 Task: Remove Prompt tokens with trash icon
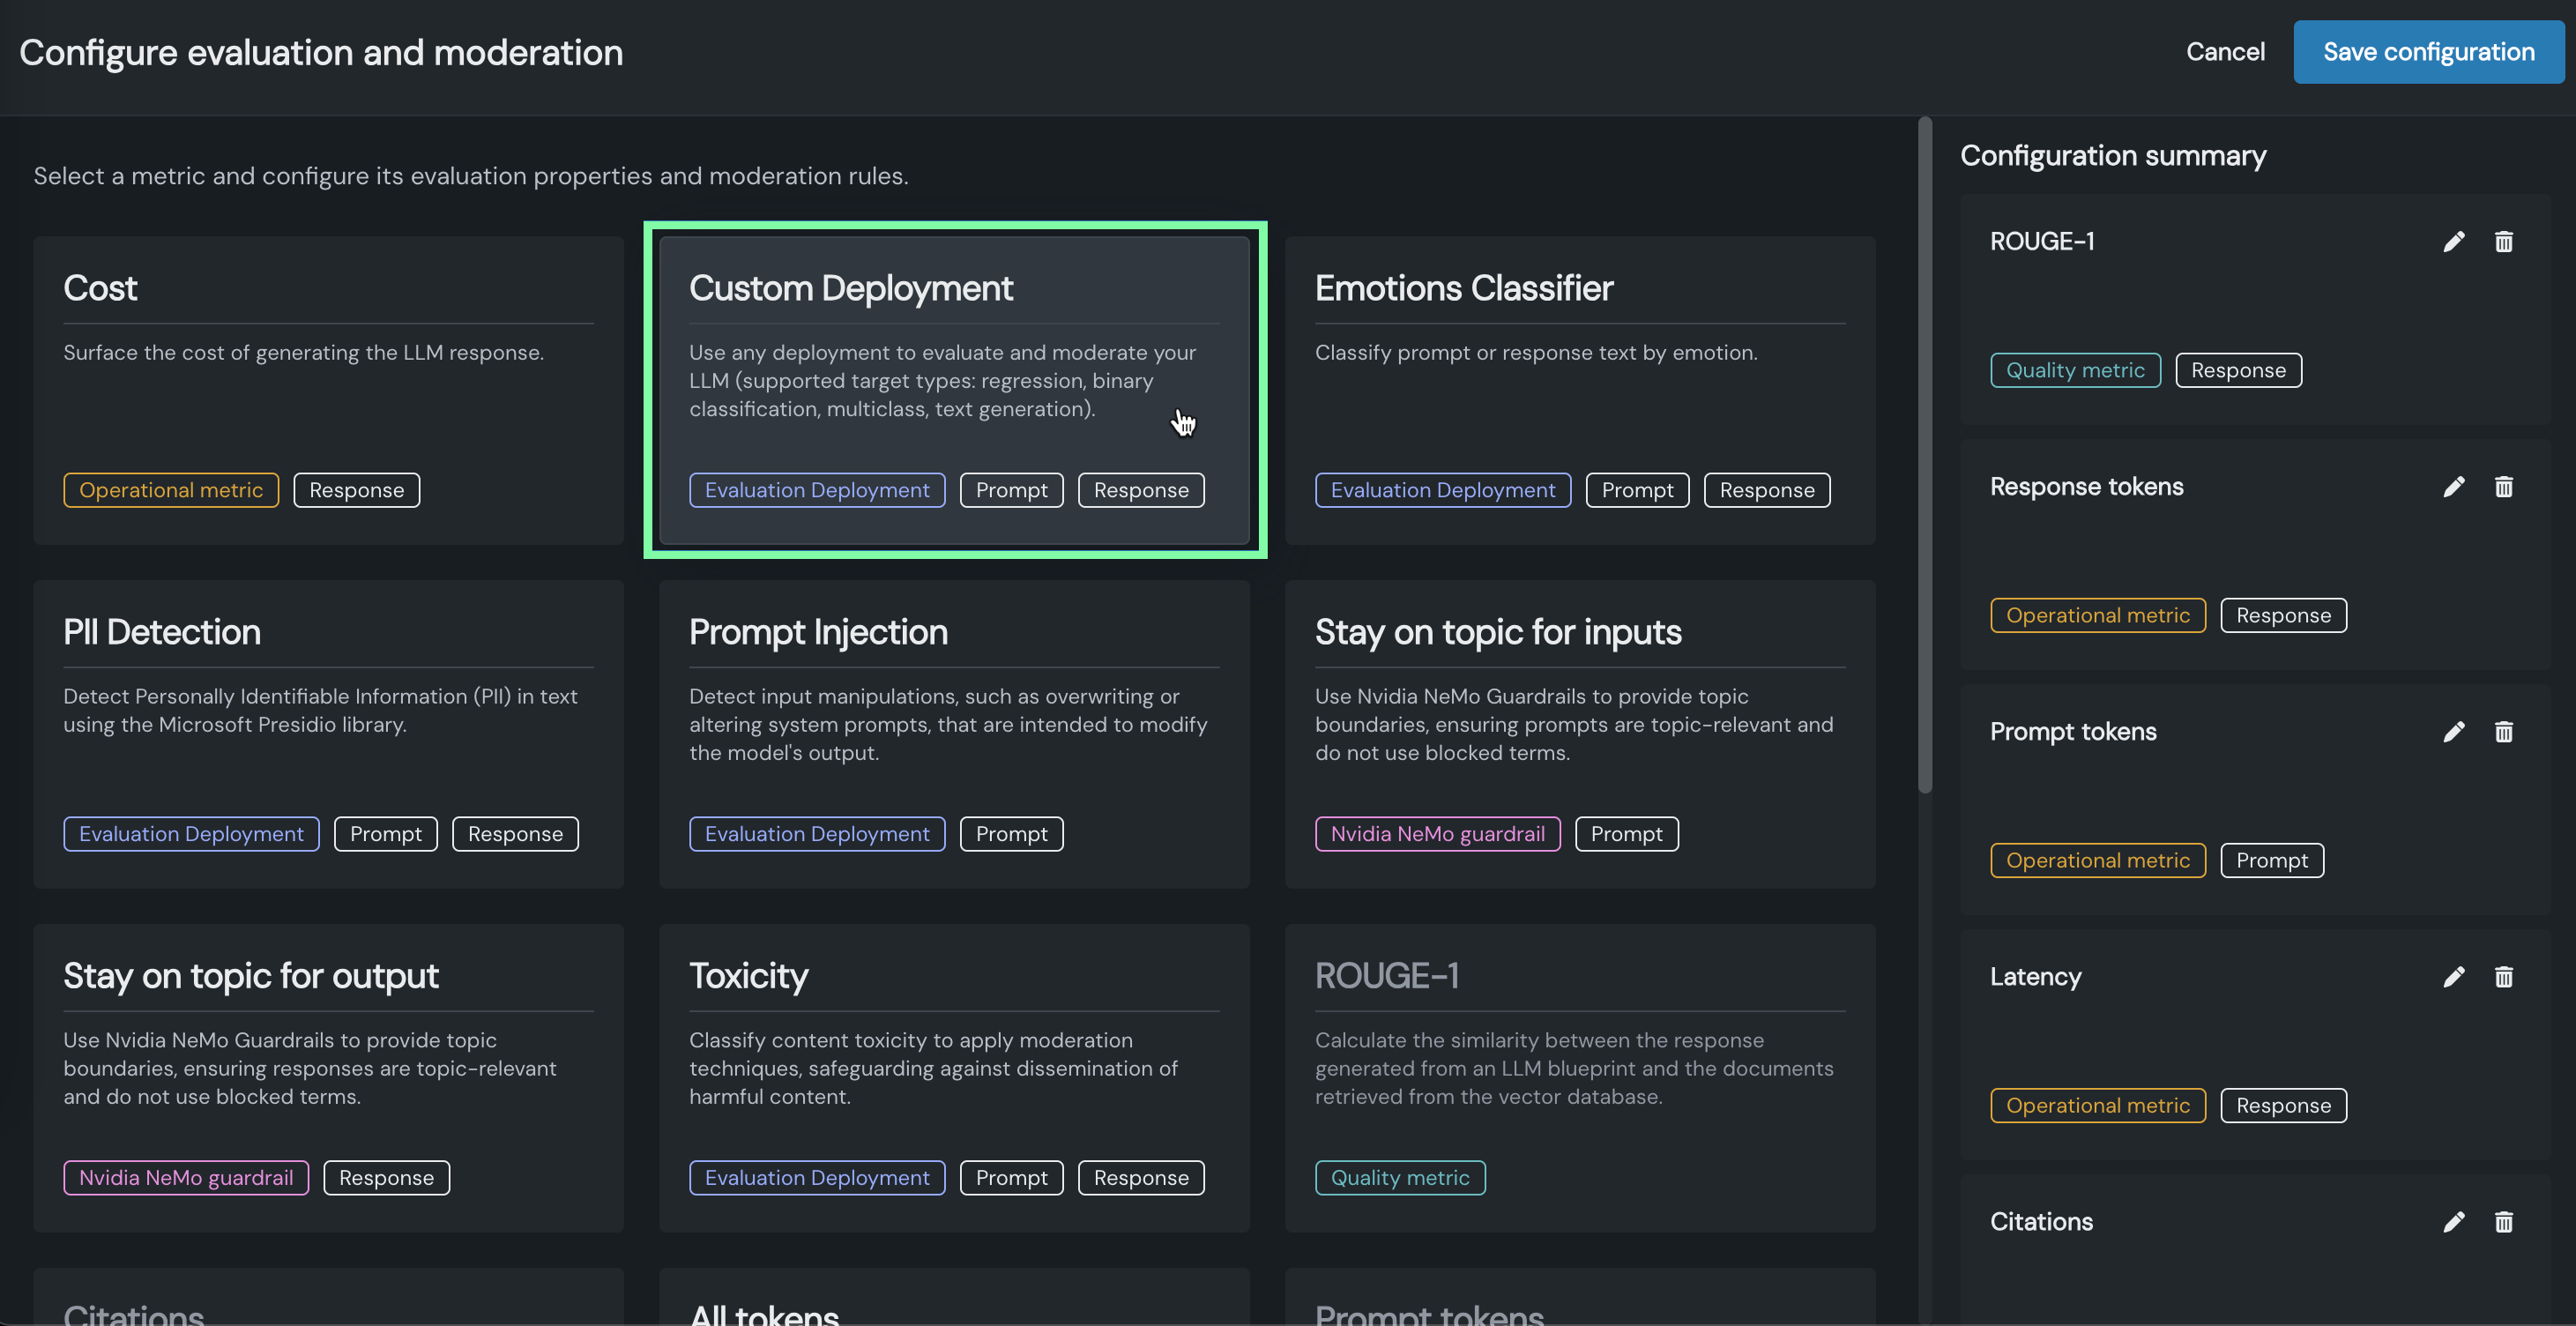(x=2503, y=732)
